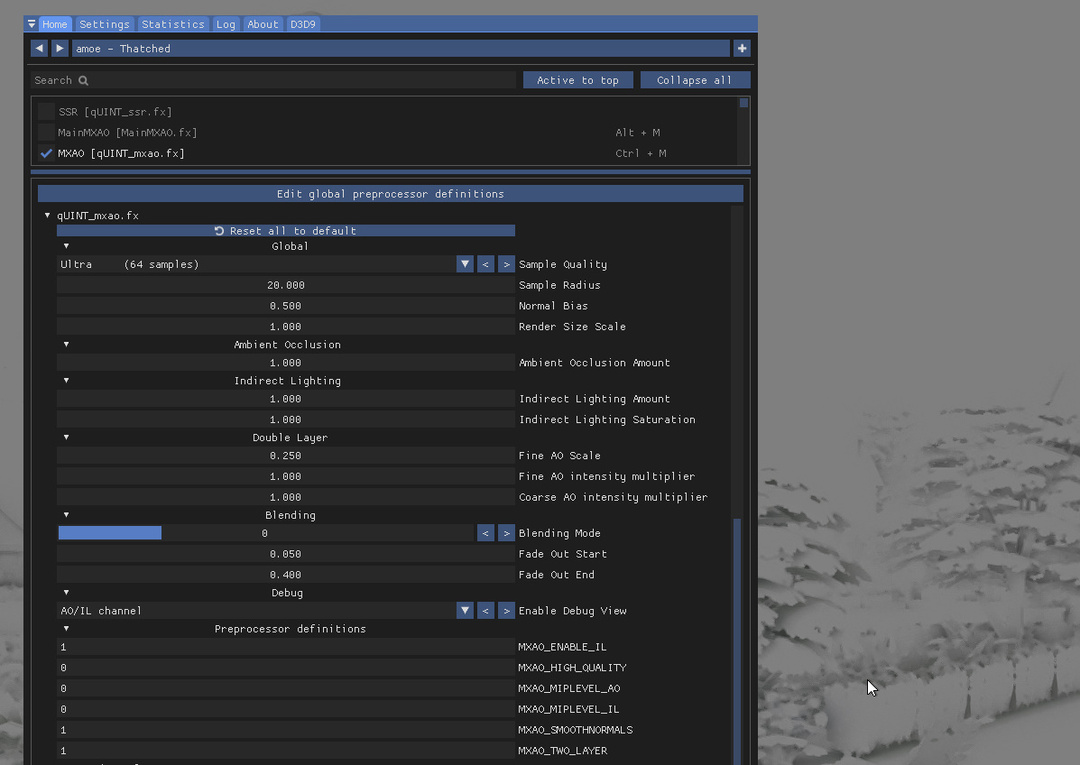The image size is (1080, 765).
Task: Add a new preset with plus button
Action: (x=742, y=48)
